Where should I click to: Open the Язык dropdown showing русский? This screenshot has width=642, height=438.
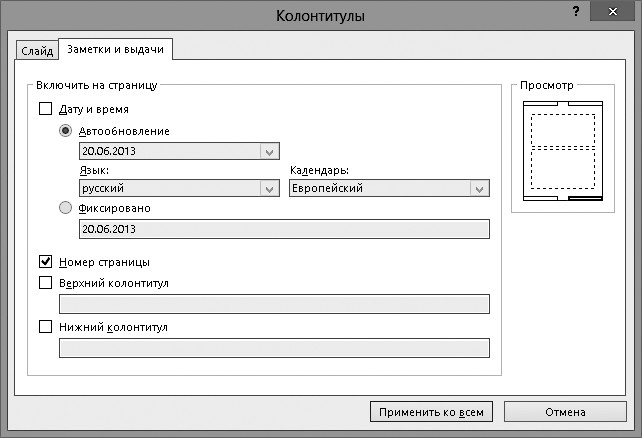coord(269,188)
